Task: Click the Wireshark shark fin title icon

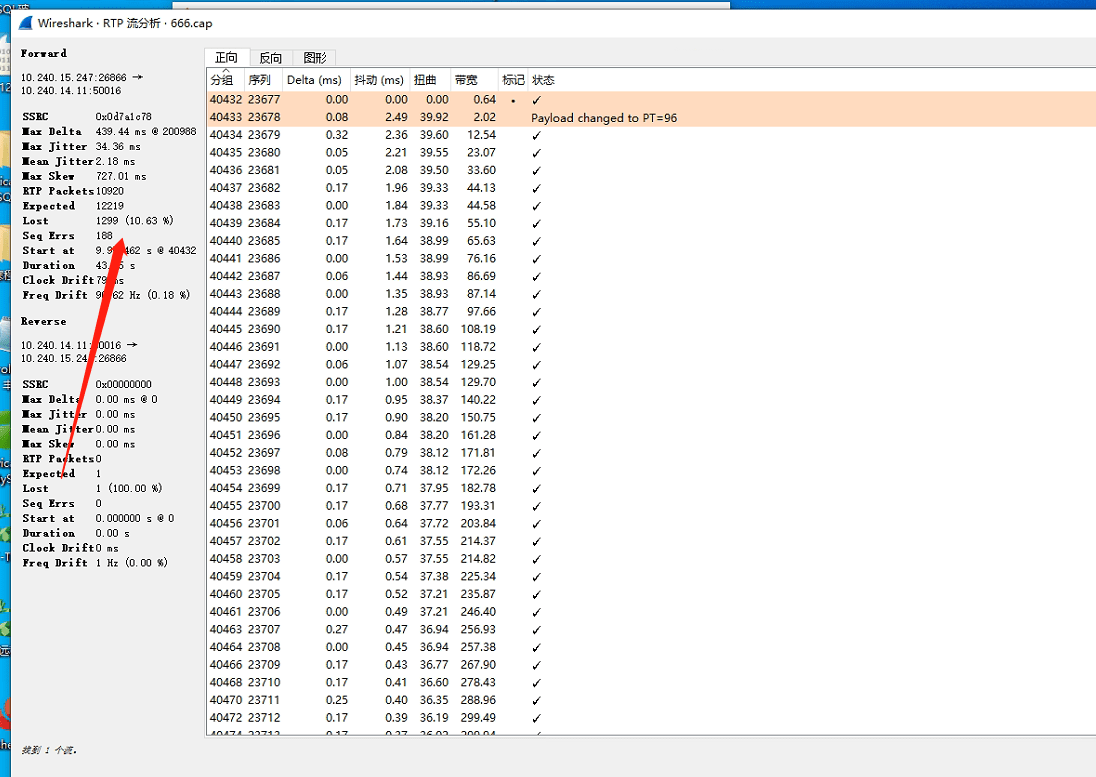Action: [25, 22]
